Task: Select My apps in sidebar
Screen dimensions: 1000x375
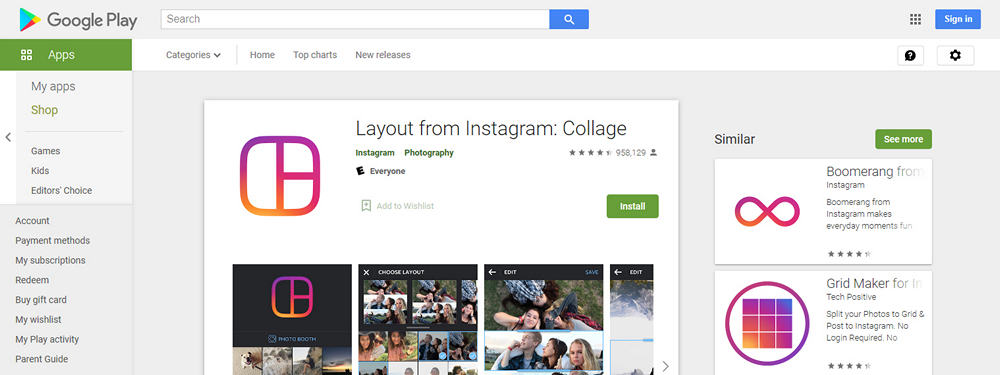Action: point(53,87)
